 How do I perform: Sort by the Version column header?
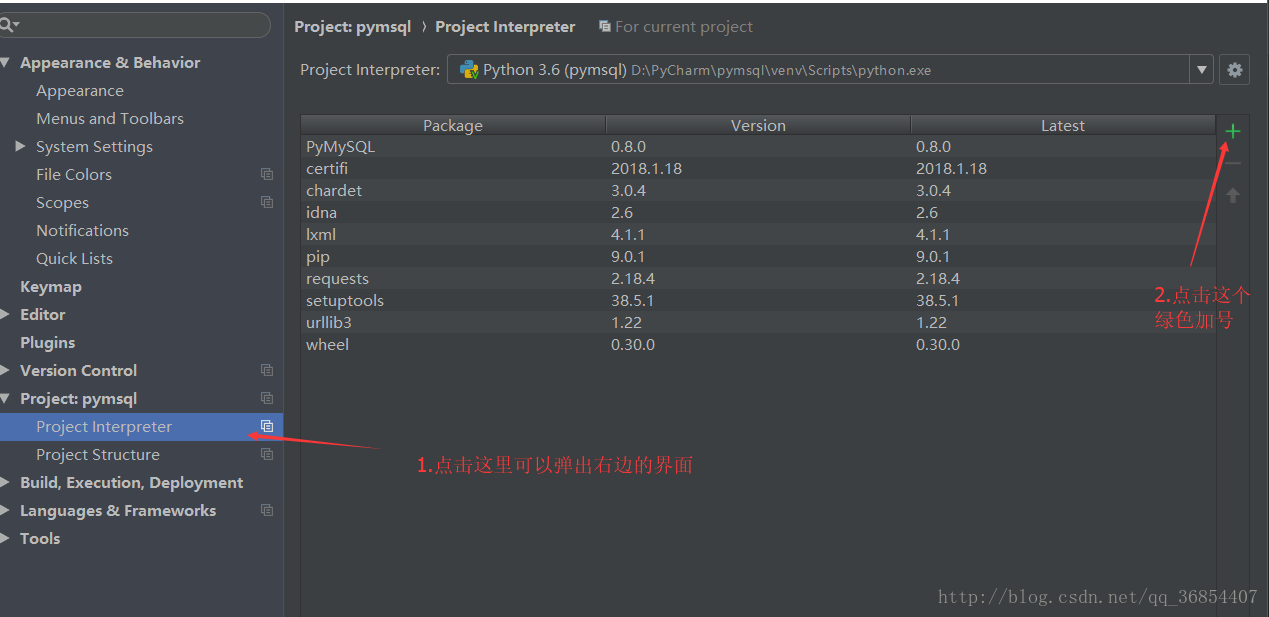[x=758, y=125]
